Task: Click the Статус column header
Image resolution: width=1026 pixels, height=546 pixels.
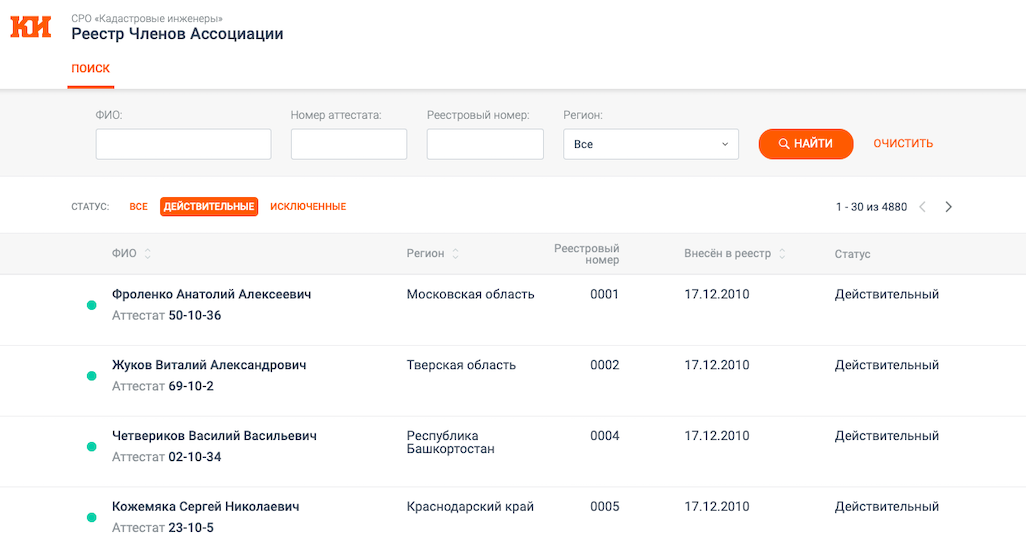Action: pos(852,254)
